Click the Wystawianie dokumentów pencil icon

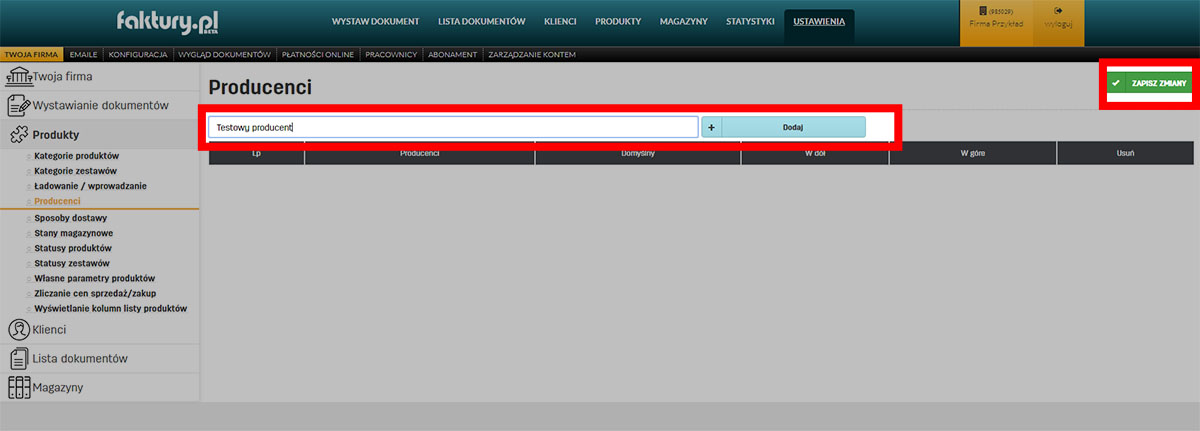[19, 105]
